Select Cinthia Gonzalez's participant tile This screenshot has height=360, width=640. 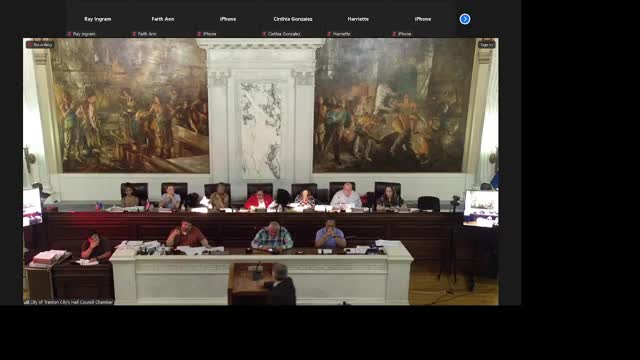[293, 19]
